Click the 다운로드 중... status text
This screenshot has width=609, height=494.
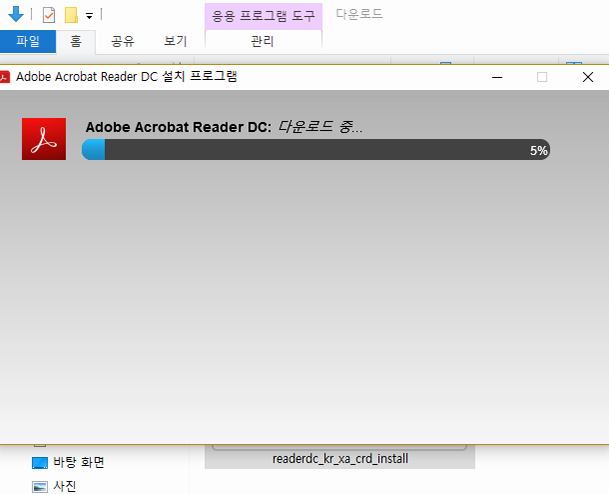320,127
